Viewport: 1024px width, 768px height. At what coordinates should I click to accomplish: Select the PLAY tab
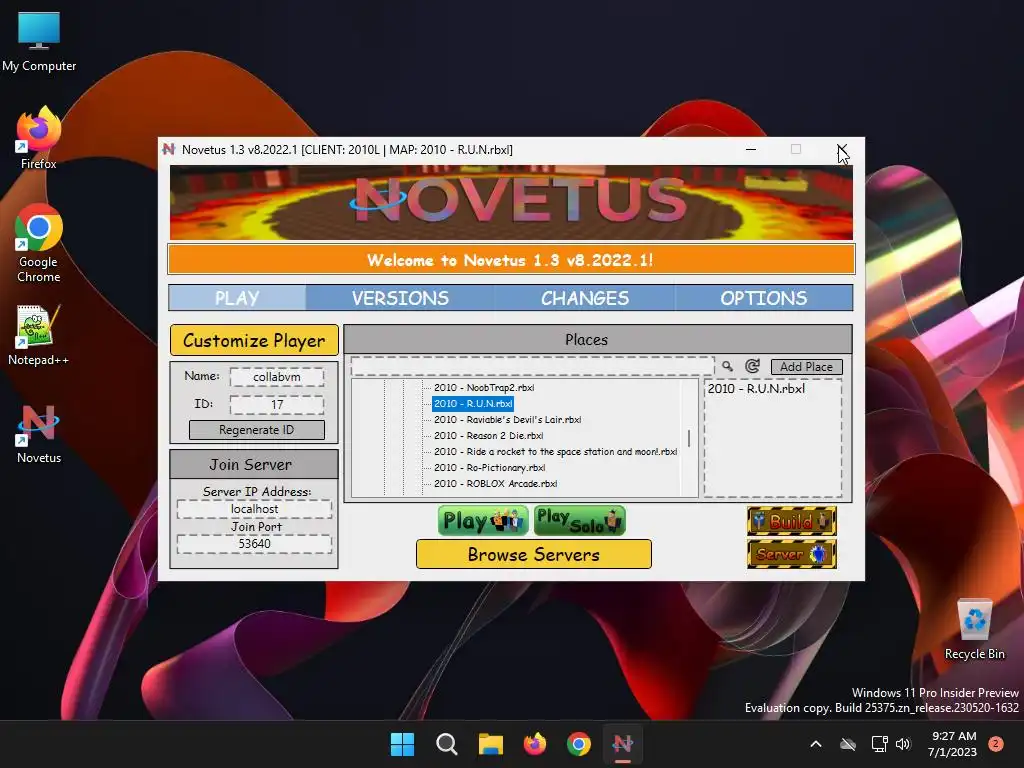[x=237, y=298]
